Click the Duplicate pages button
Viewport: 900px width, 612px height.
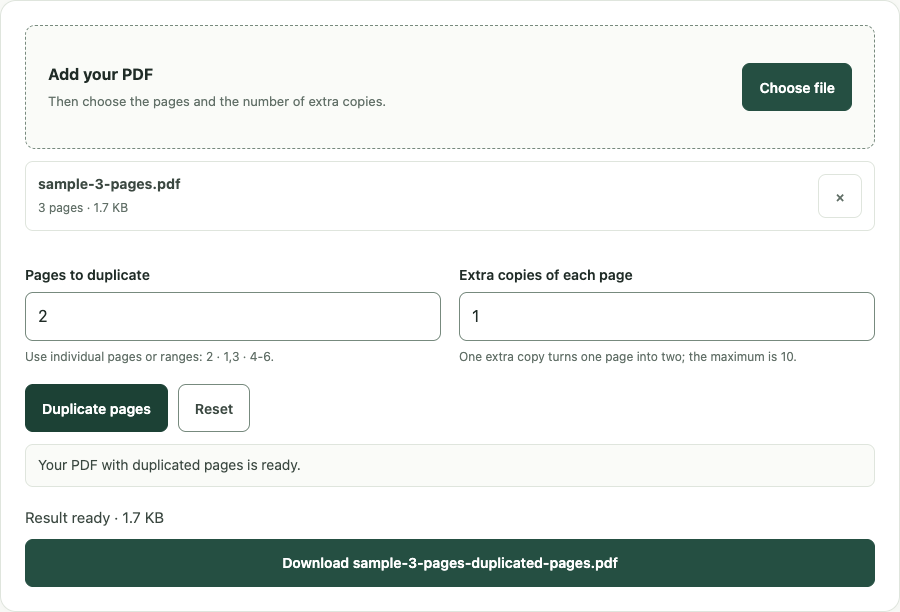coord(96,408)
